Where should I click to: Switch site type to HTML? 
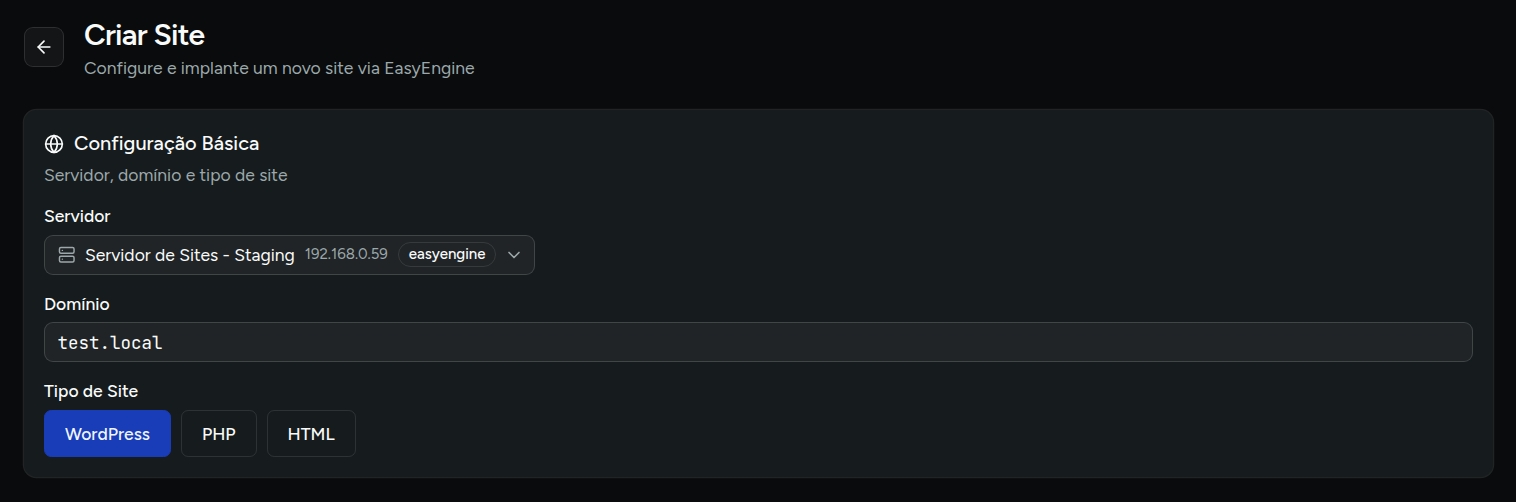coord(311,434)
